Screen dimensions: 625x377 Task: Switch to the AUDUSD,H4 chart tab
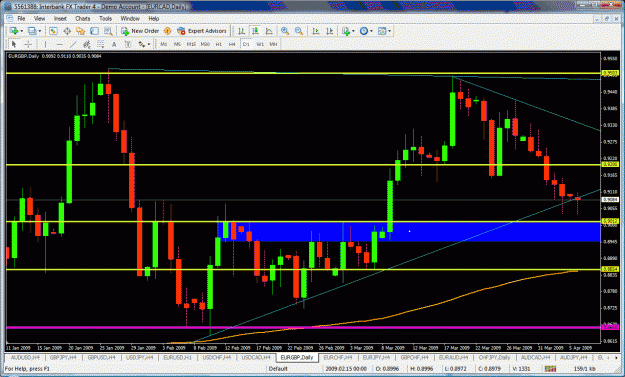[x=25, y=357]
